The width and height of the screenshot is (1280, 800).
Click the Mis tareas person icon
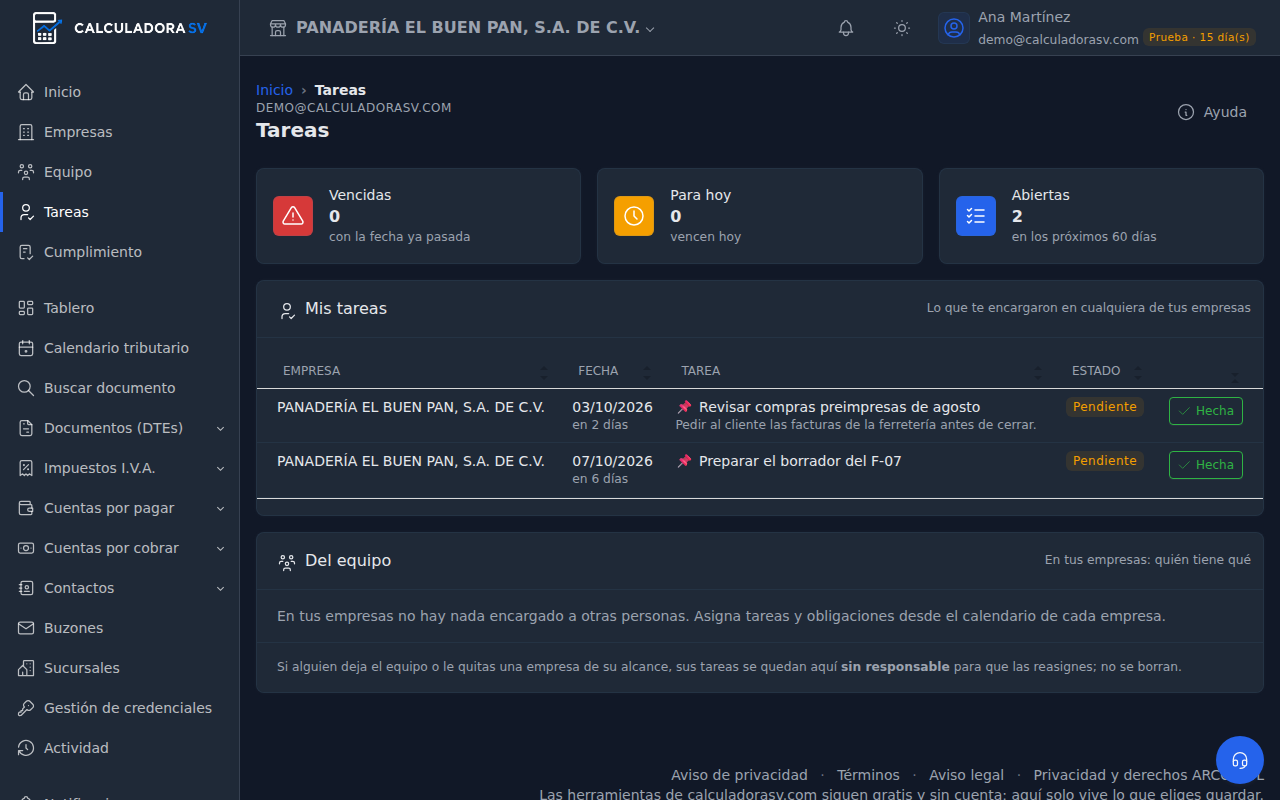click(287, 310)
